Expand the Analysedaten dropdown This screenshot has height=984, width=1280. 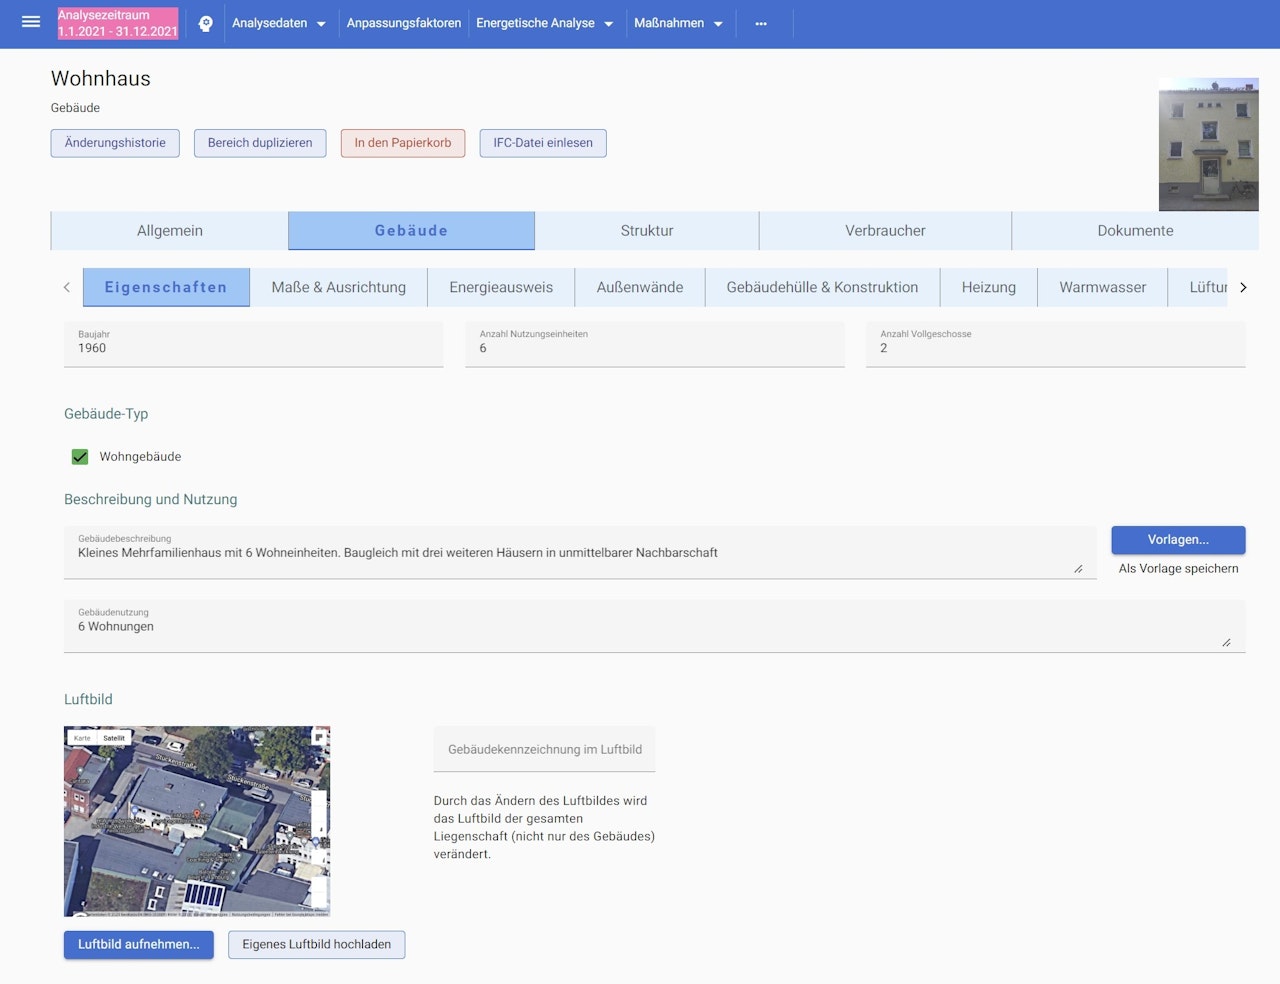279,23
